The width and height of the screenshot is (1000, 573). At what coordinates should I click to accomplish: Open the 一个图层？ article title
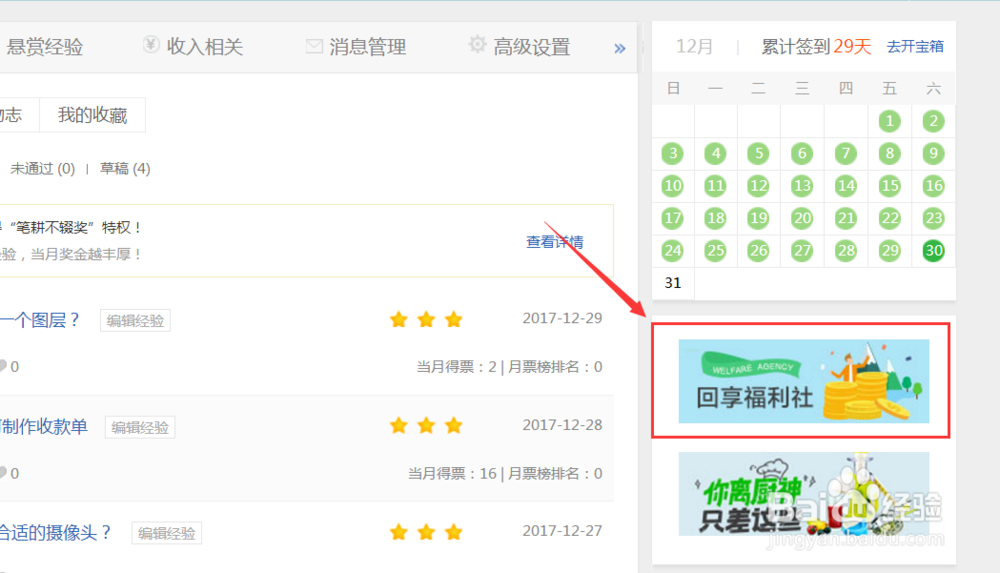(40, 320)
